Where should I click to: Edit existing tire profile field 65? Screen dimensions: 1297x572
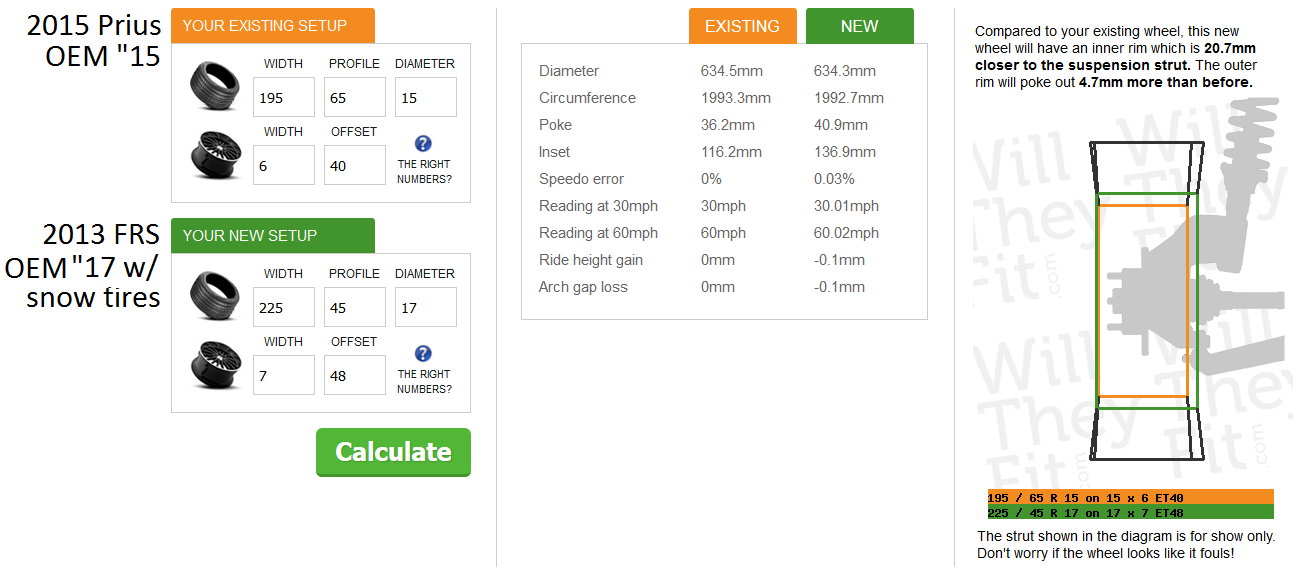(355, 97)
